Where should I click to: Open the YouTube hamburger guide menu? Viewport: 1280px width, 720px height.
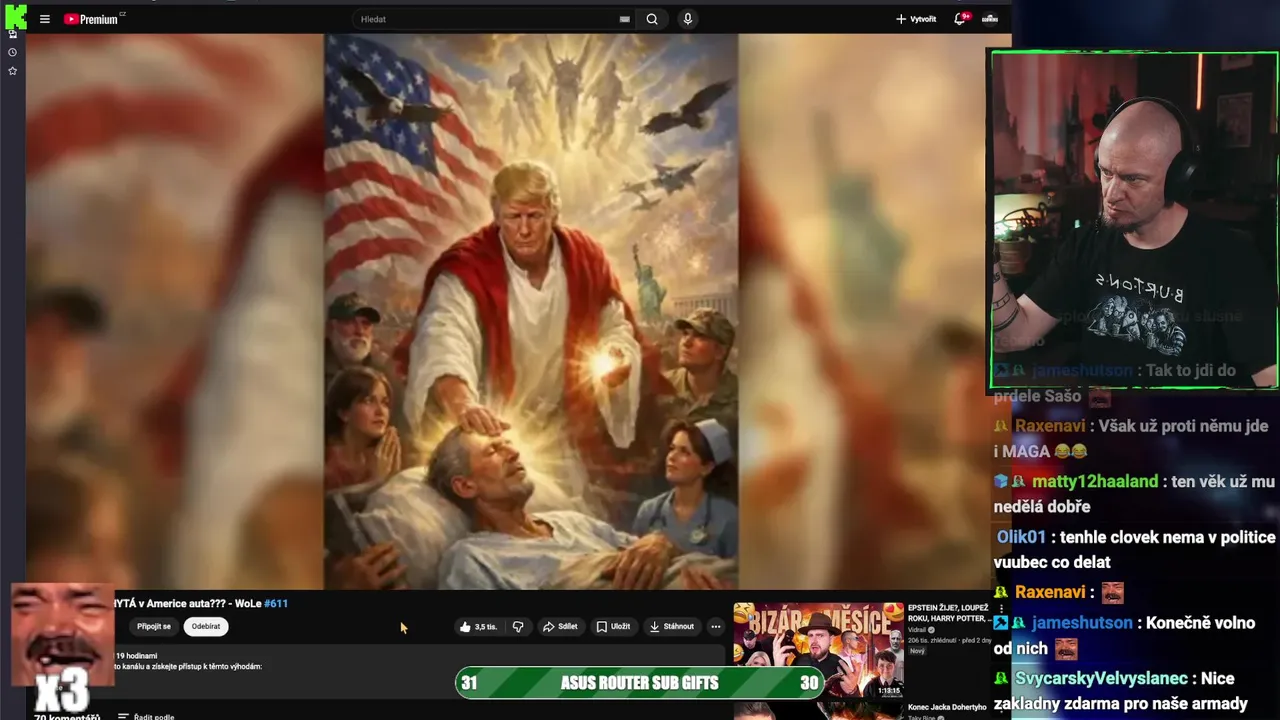pyautogui.click(x=44, y=19)
